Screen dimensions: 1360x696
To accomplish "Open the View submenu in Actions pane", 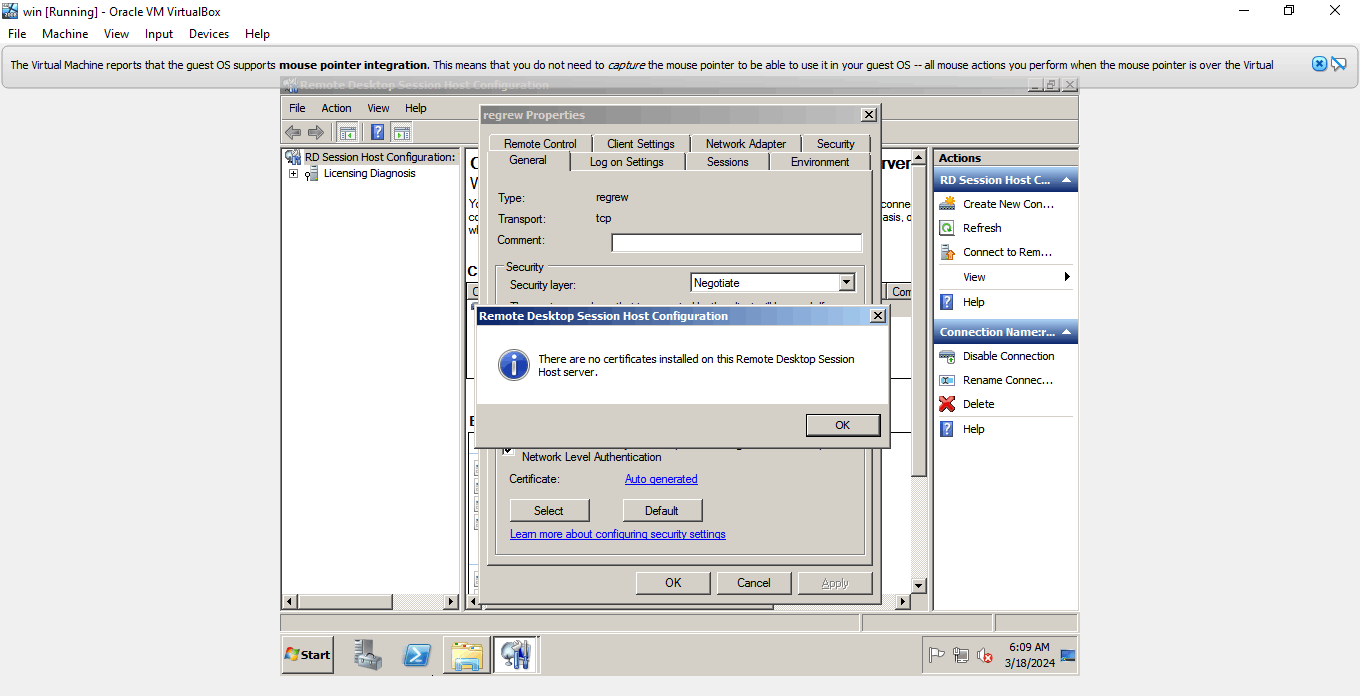I will pyautogui.click(x=1005, y=277).
